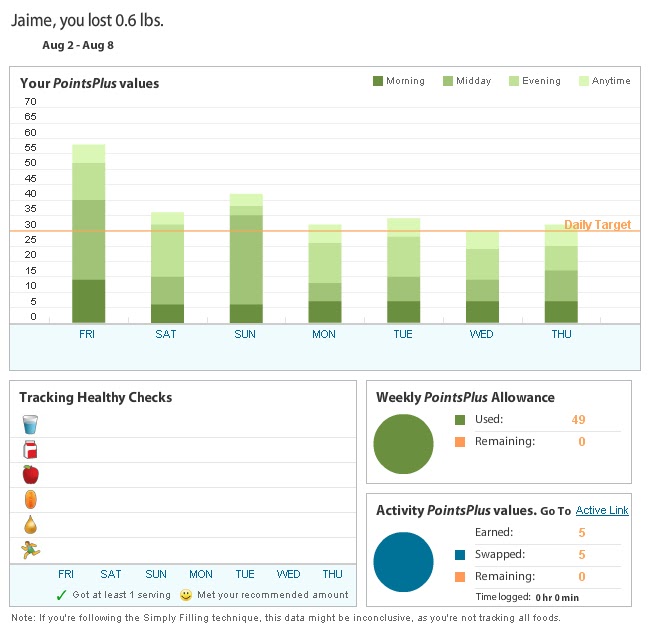Click the Daily Target line label
The image size is (650, 630).
click(597, 225)
